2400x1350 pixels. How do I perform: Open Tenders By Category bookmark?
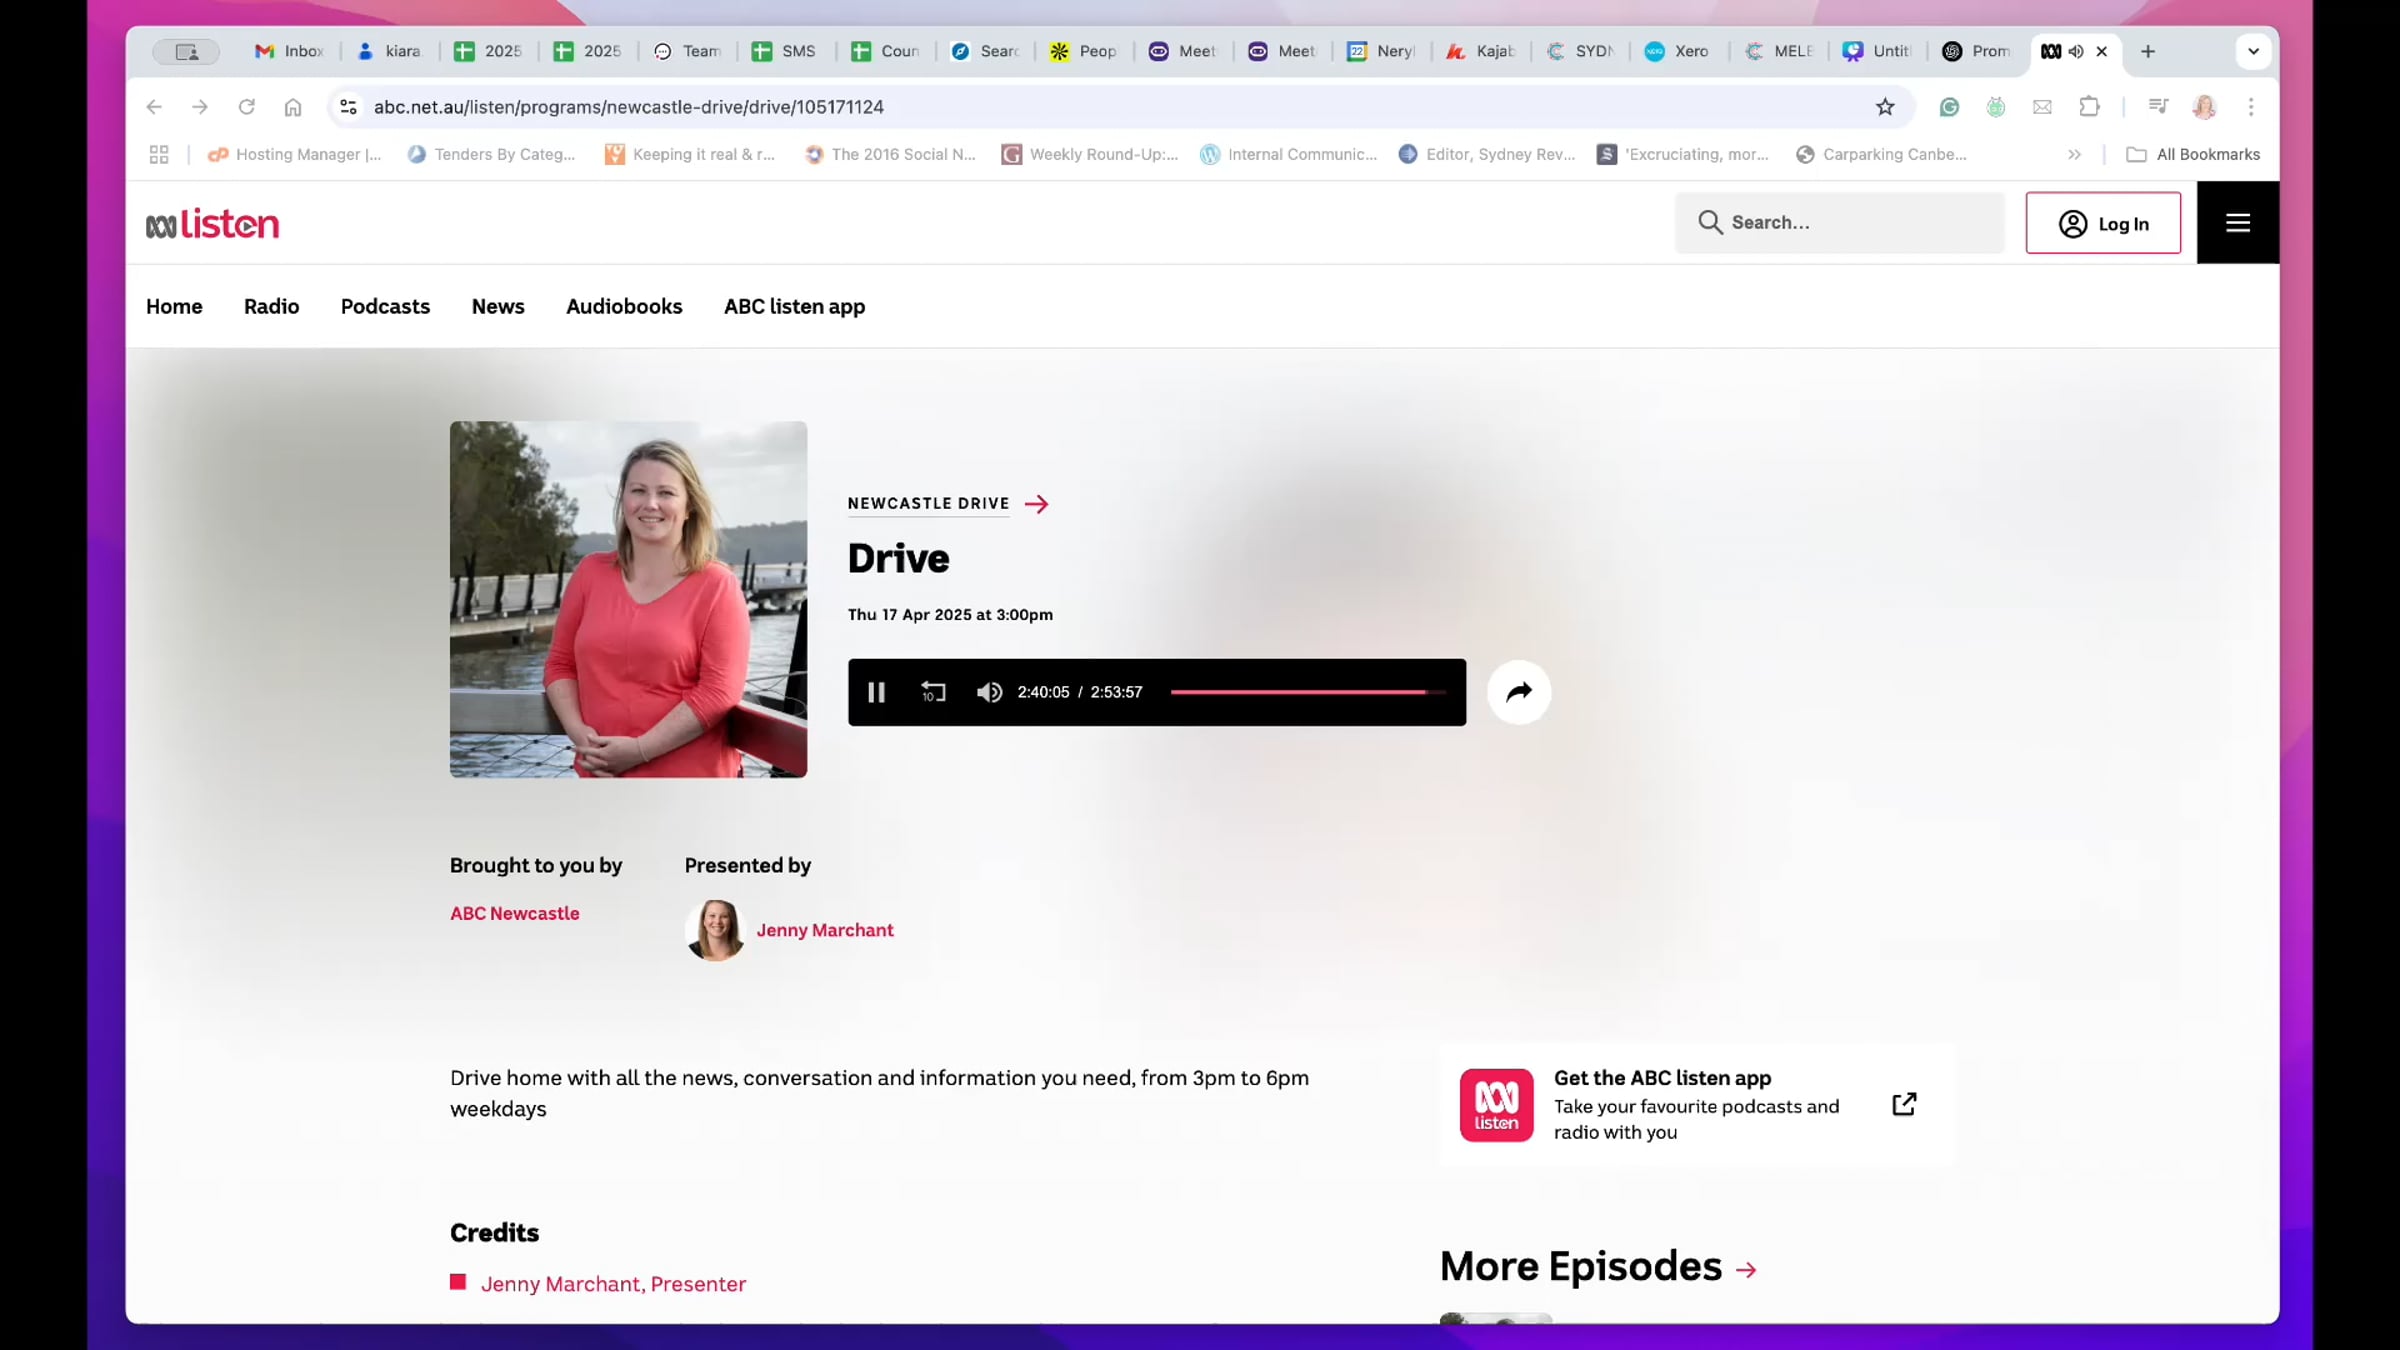click(492, 154)
